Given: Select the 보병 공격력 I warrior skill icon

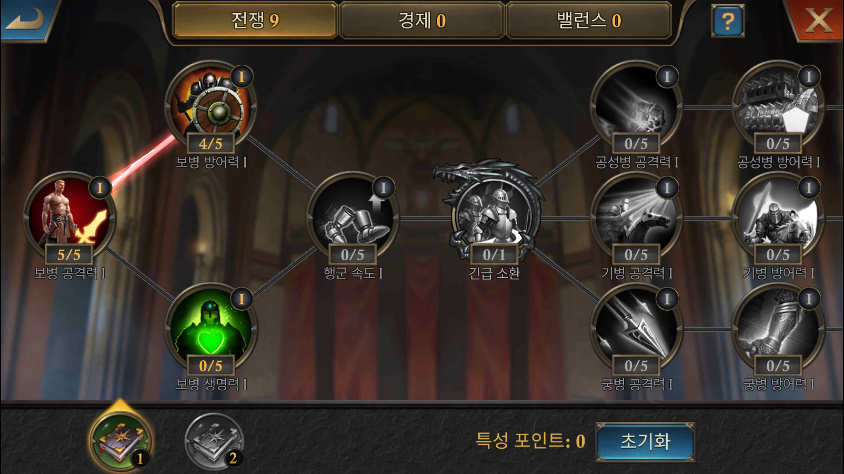Looking at the screenshot, I should point(69,217).
